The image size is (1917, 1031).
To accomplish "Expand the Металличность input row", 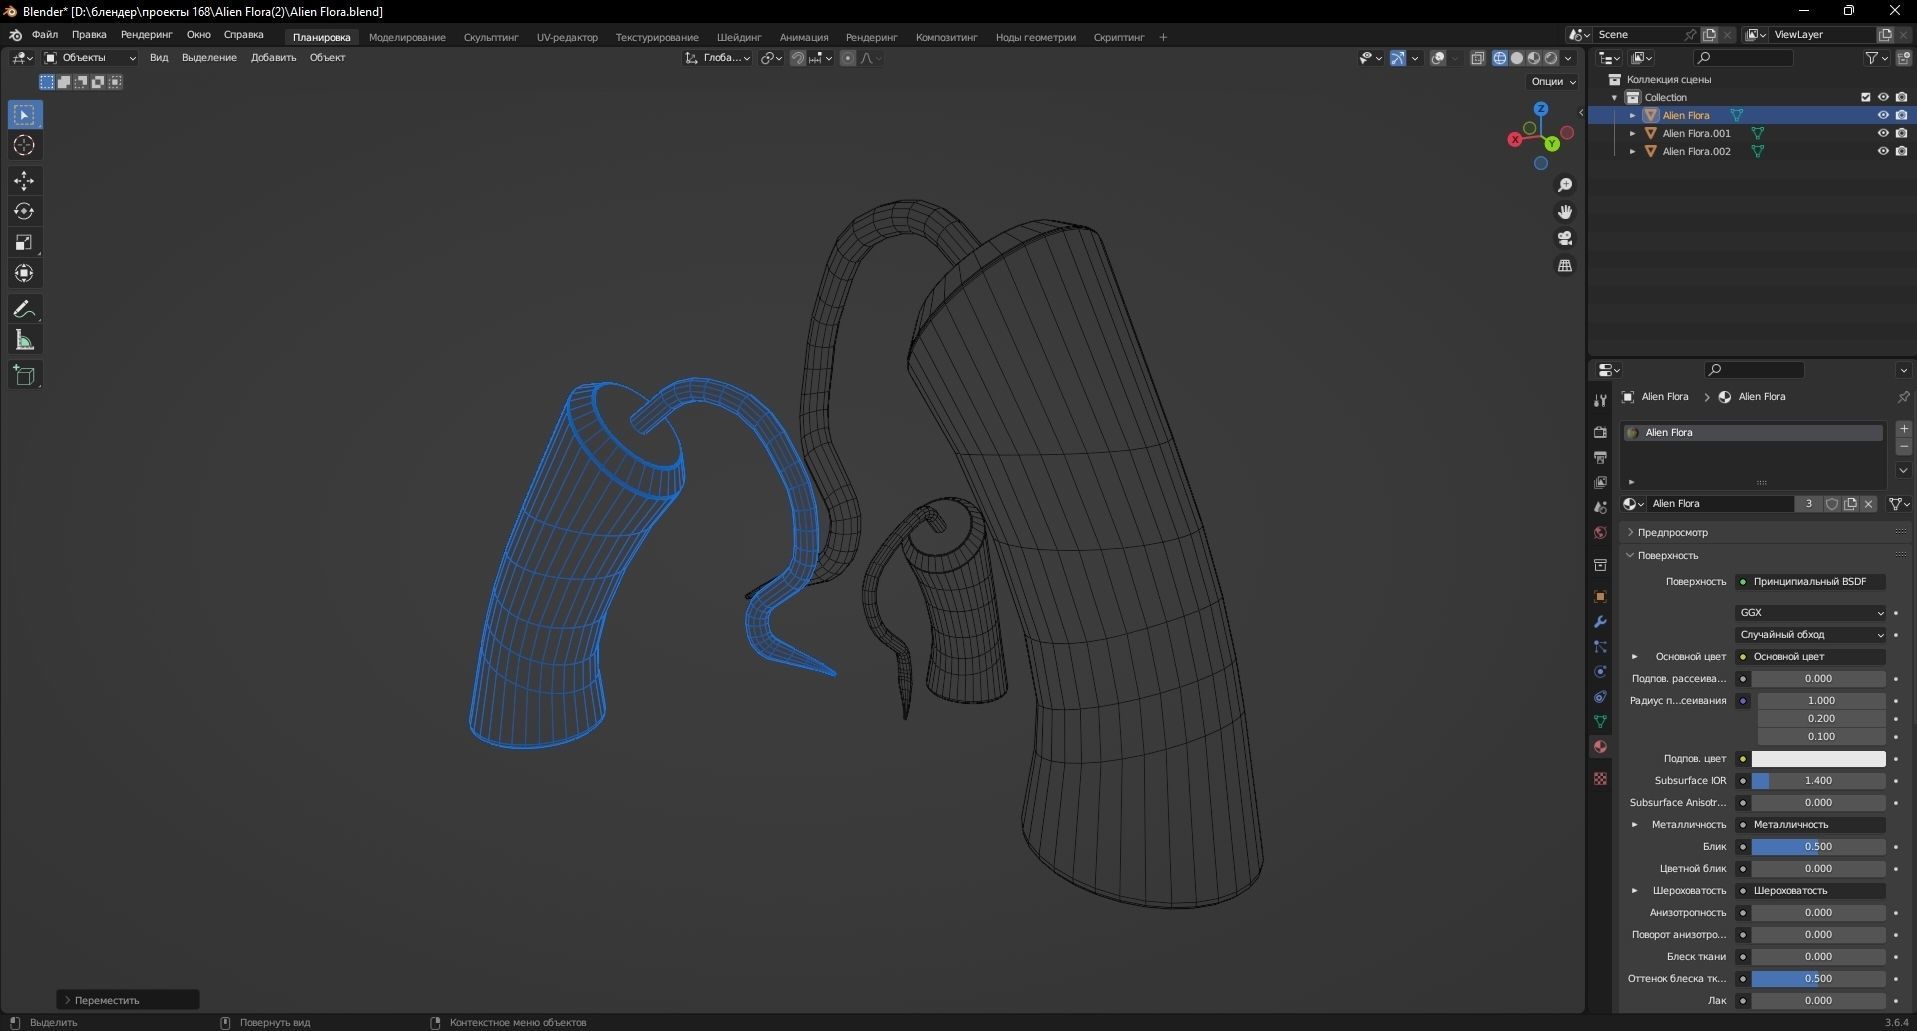I will click(x=1635, y=825).
